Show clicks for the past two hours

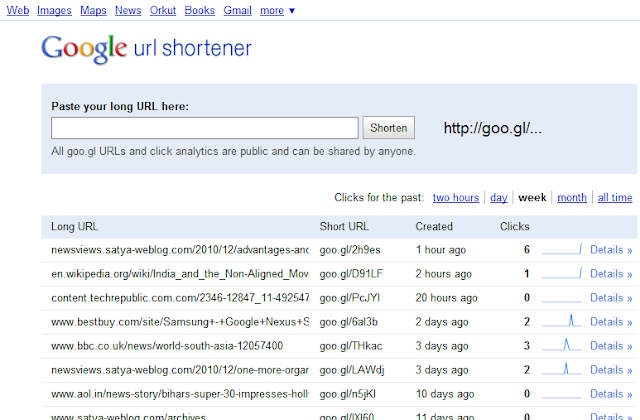[x=456, y=198]
